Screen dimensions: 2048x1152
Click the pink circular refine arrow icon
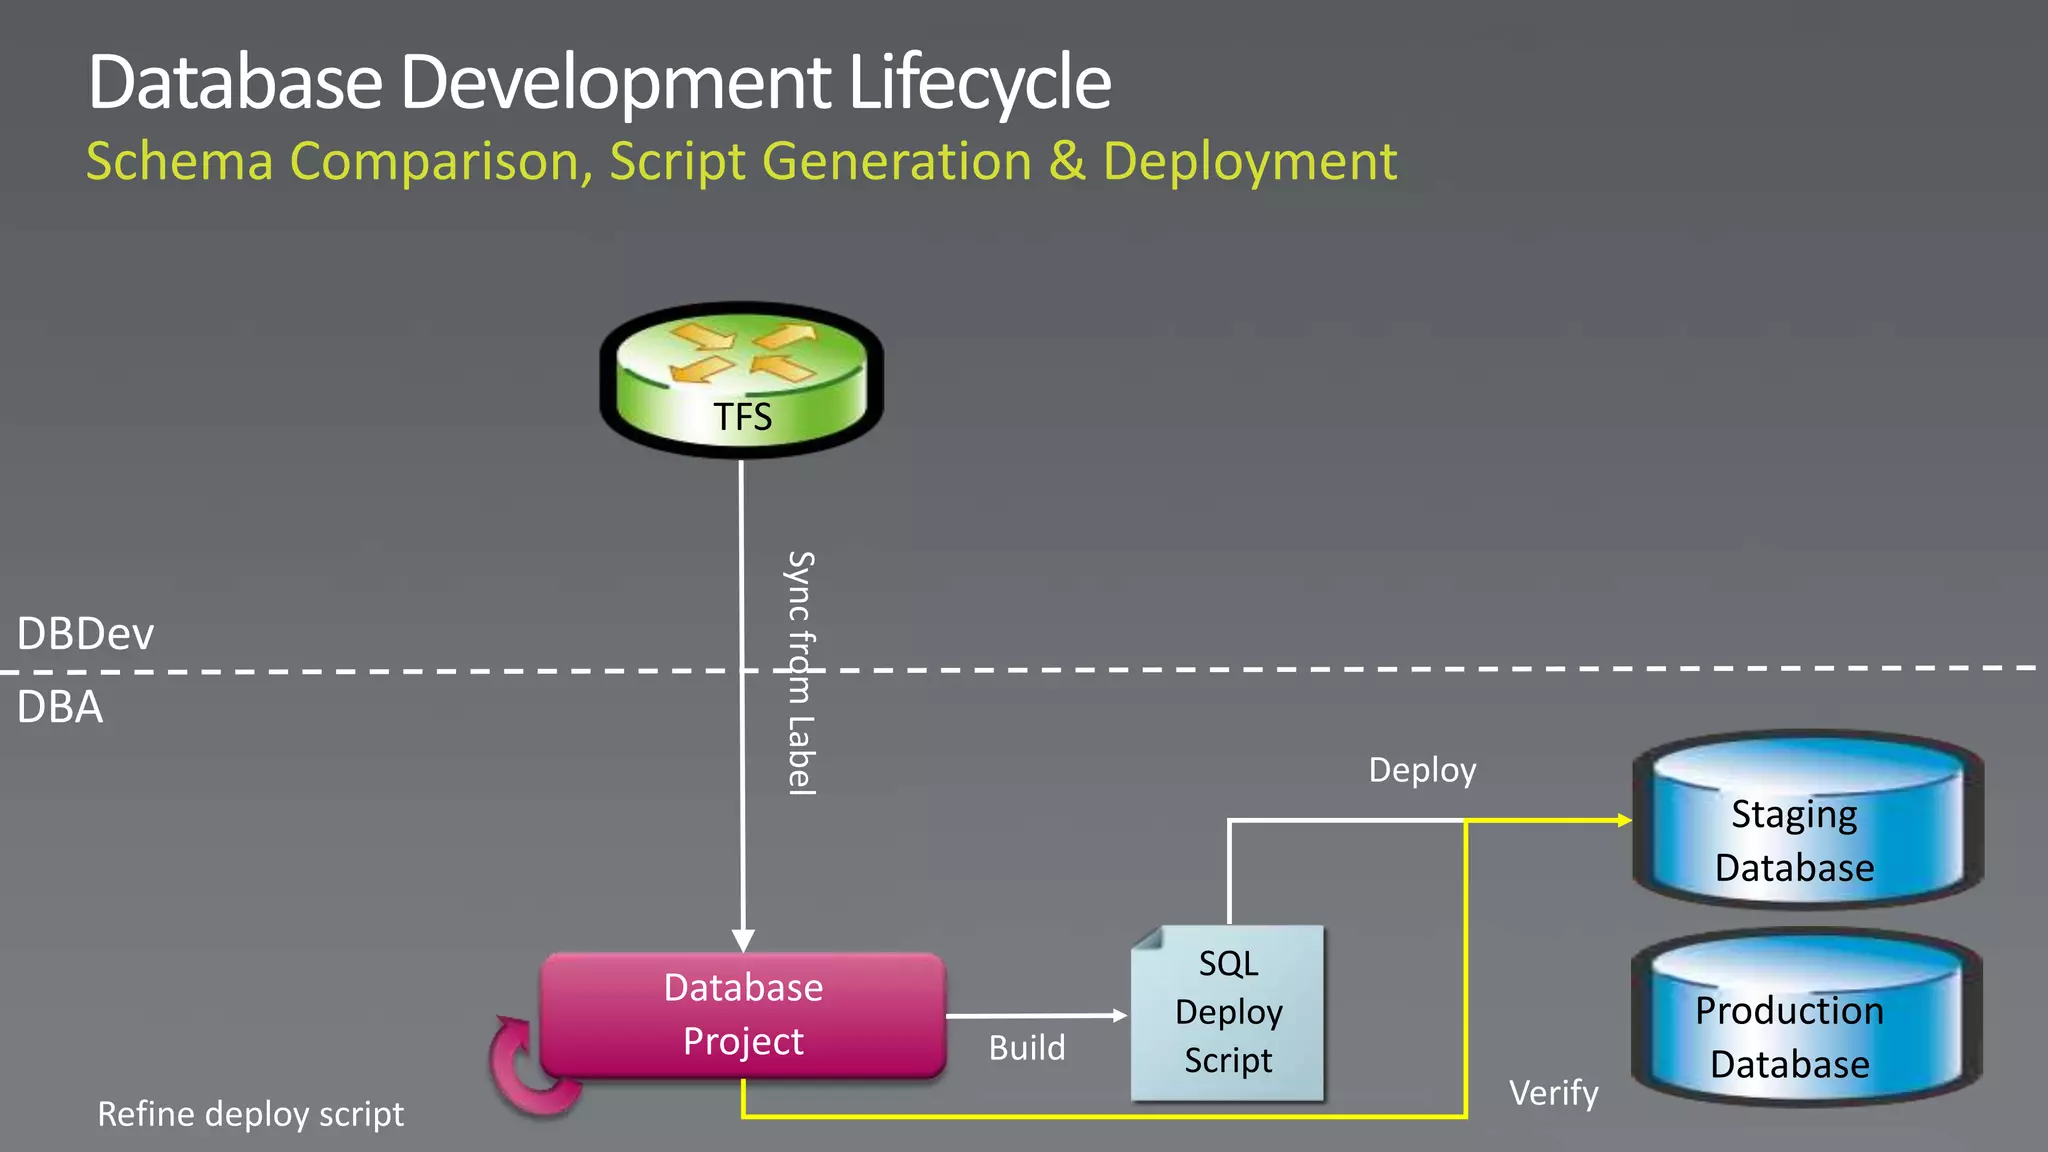[532, 1067]
